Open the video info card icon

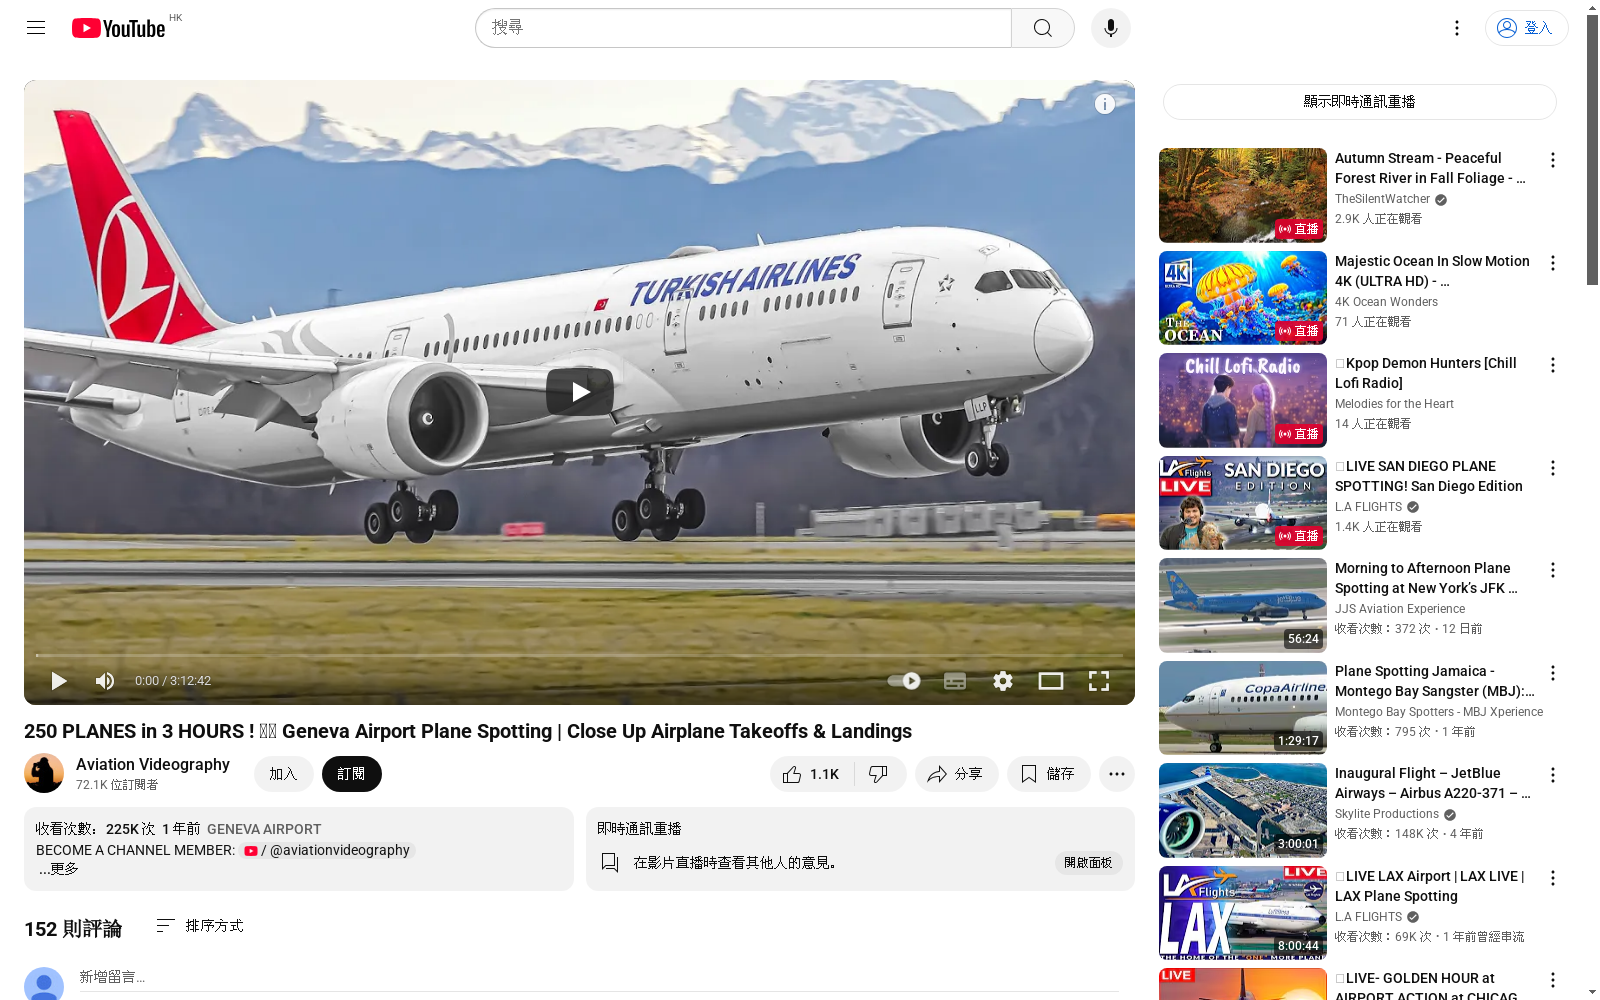(1105, 104)
